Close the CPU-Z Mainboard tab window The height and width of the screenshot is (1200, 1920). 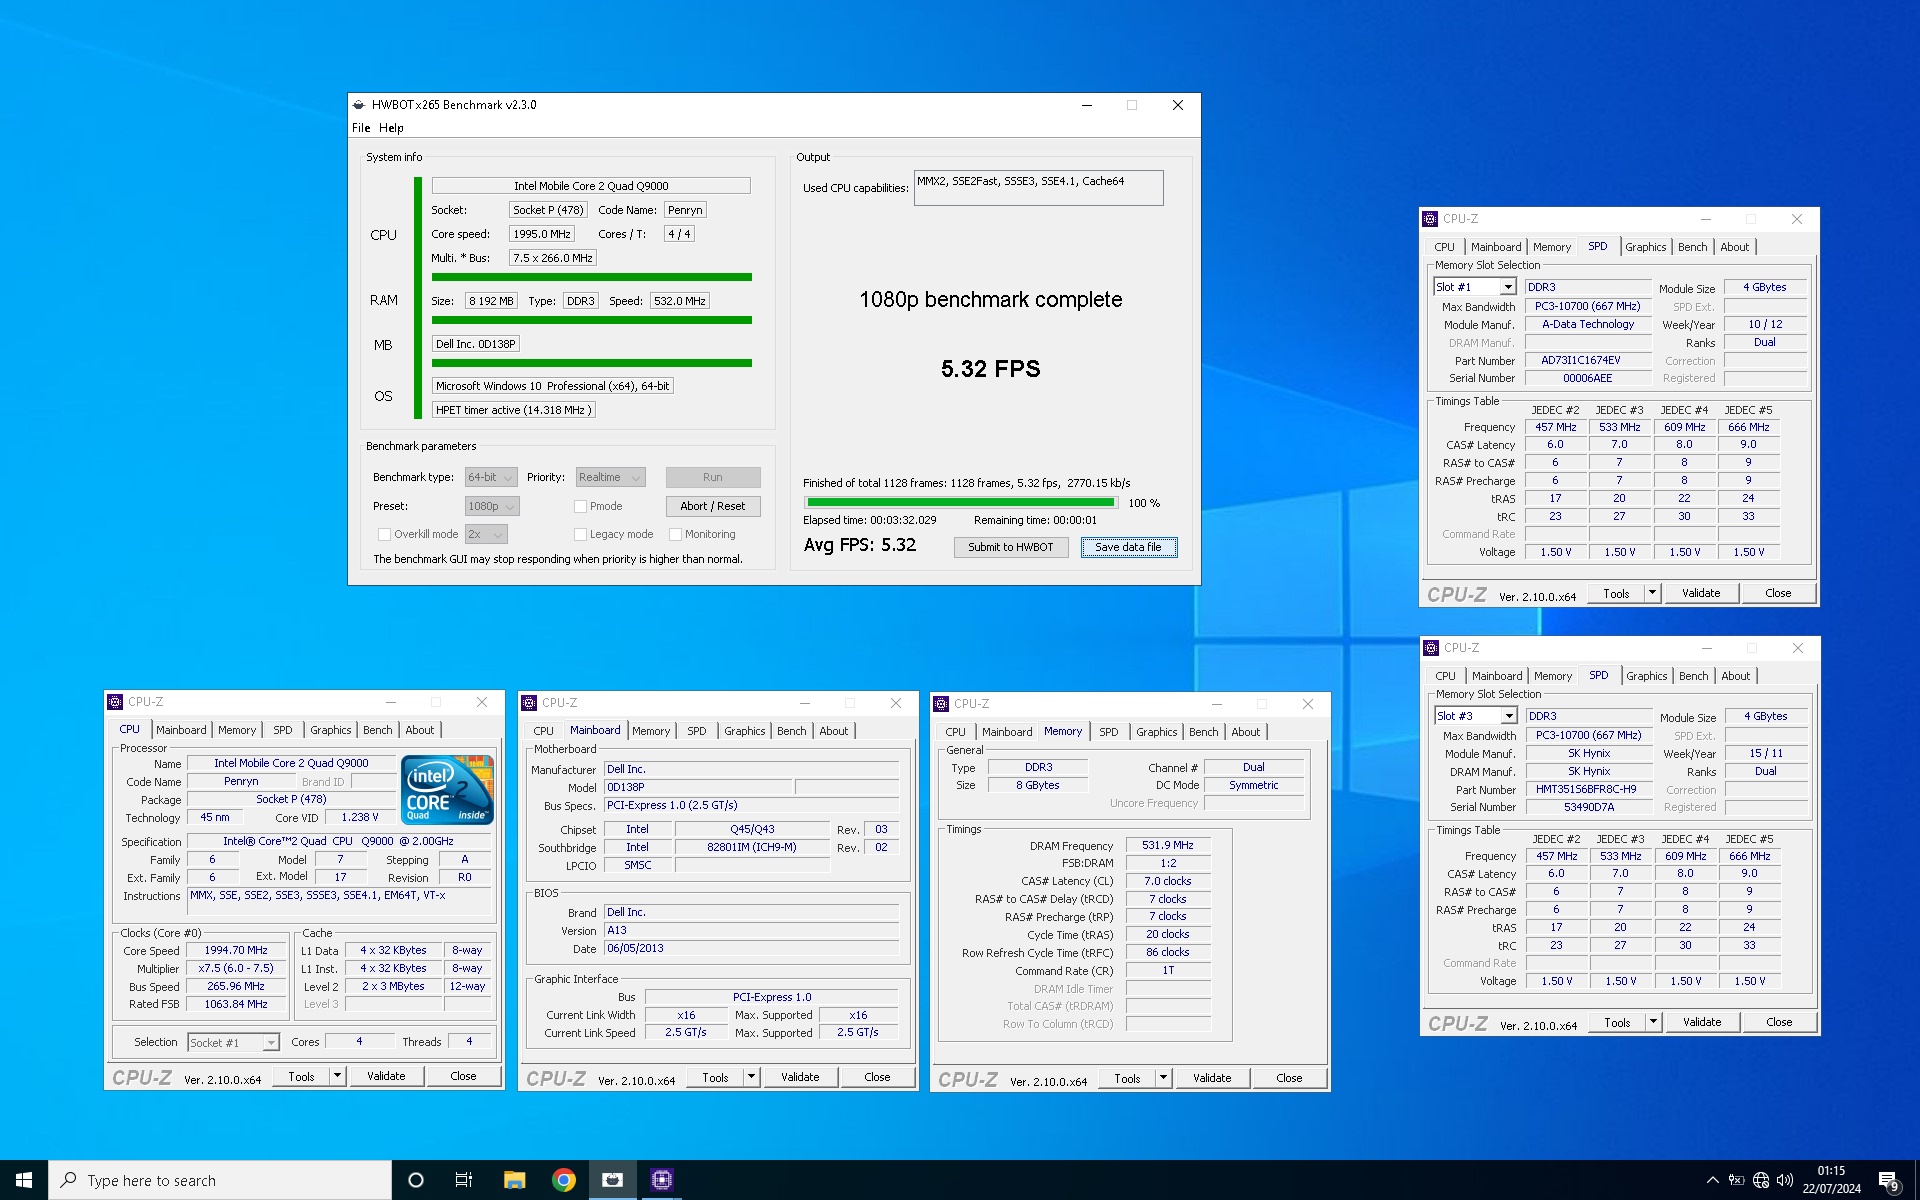pyautogui.click(x=896, y=703)
